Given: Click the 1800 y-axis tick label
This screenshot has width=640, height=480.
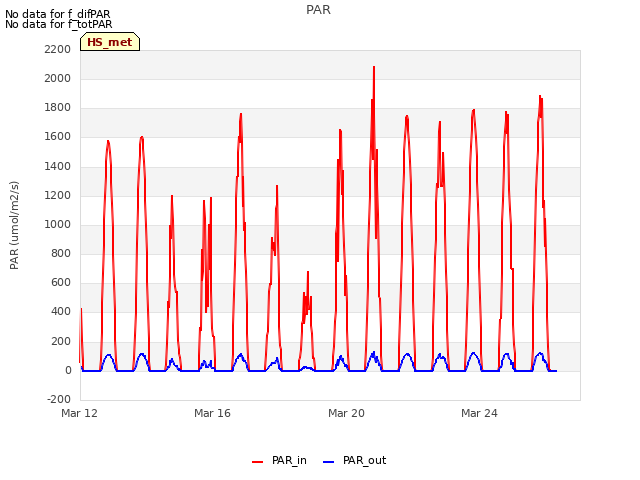Looking at the screenshot, I should [x=58, y=108].
